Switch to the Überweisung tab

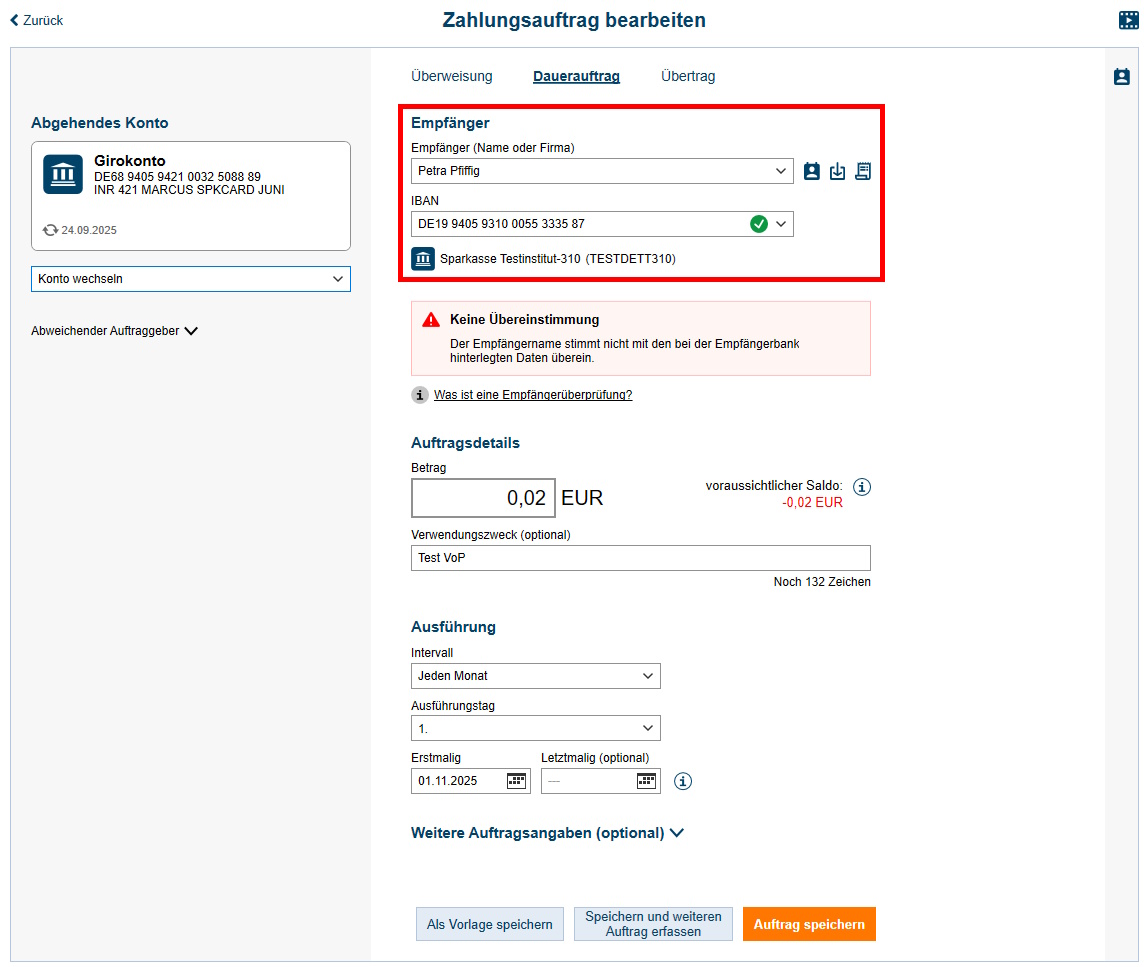click(x=452, y=76)
